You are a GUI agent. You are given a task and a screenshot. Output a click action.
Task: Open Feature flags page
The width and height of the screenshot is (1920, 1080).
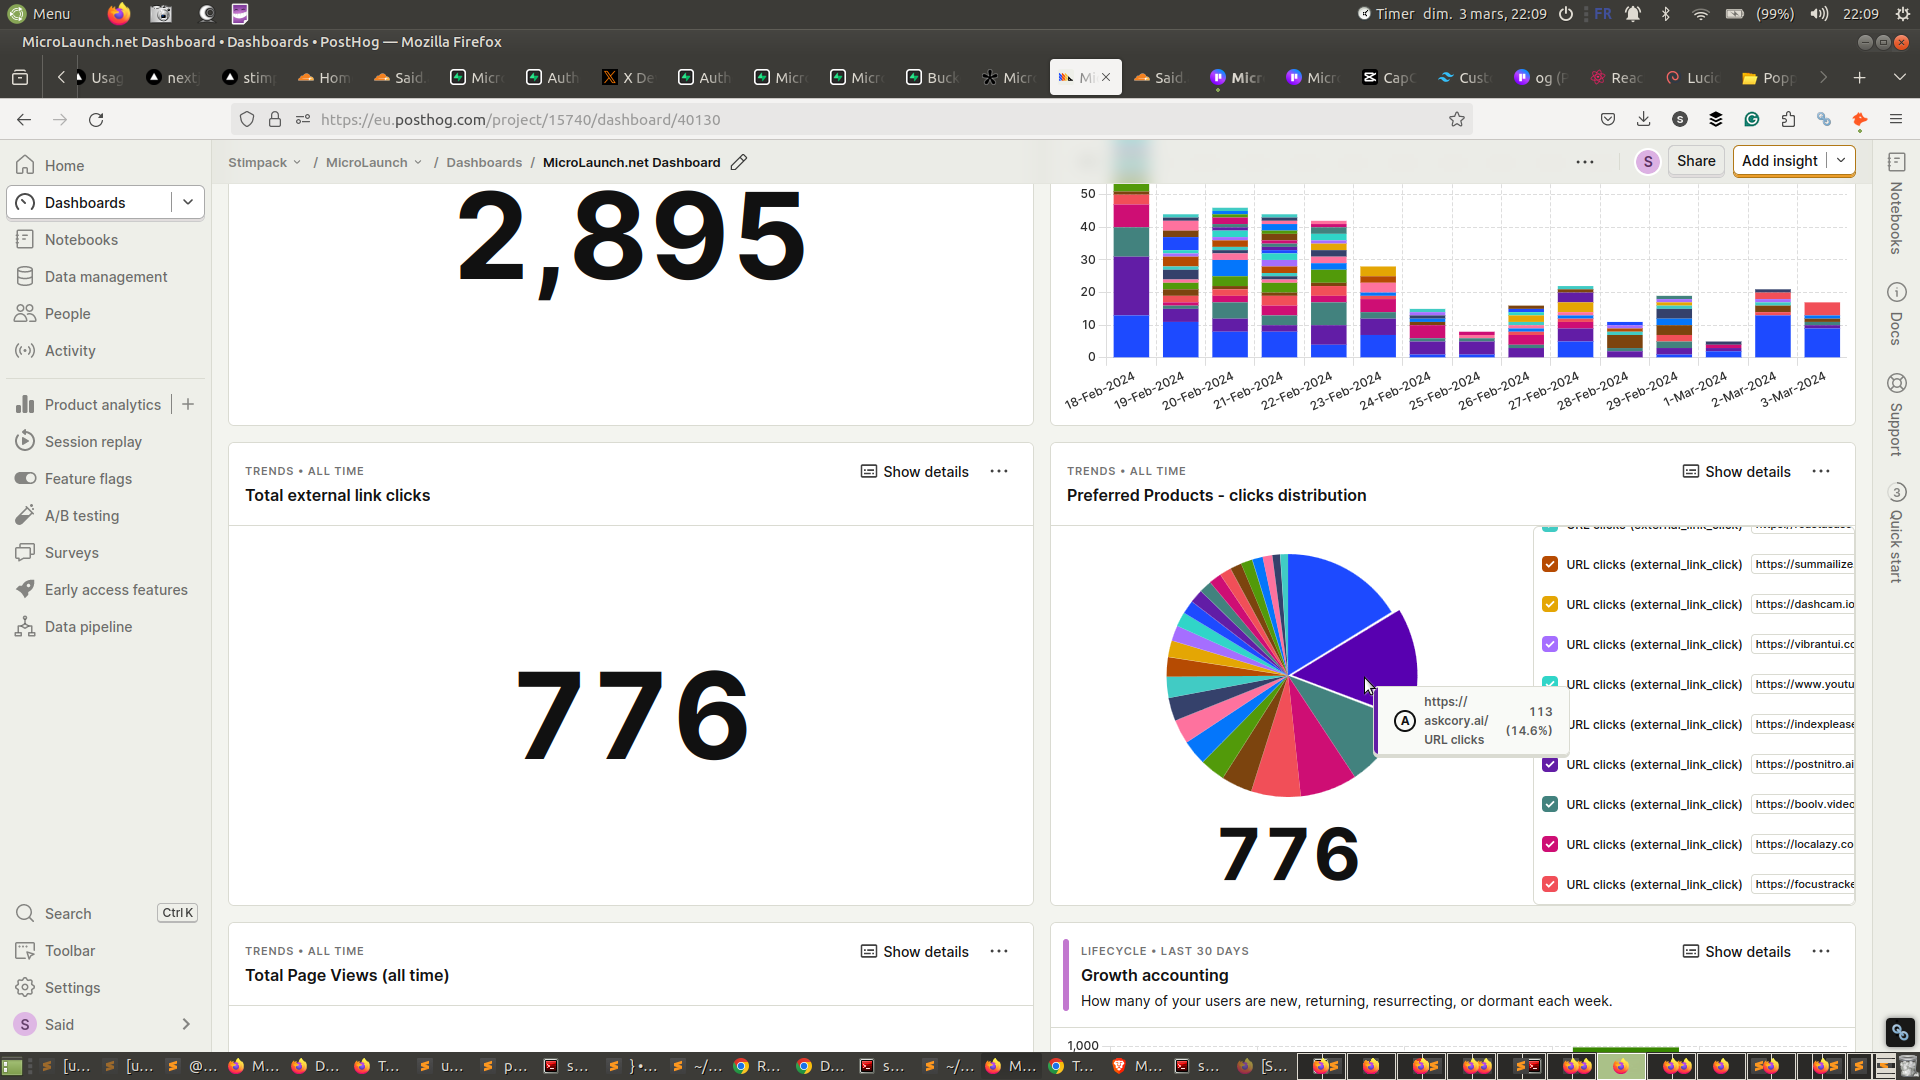click(x=88, y=478)
